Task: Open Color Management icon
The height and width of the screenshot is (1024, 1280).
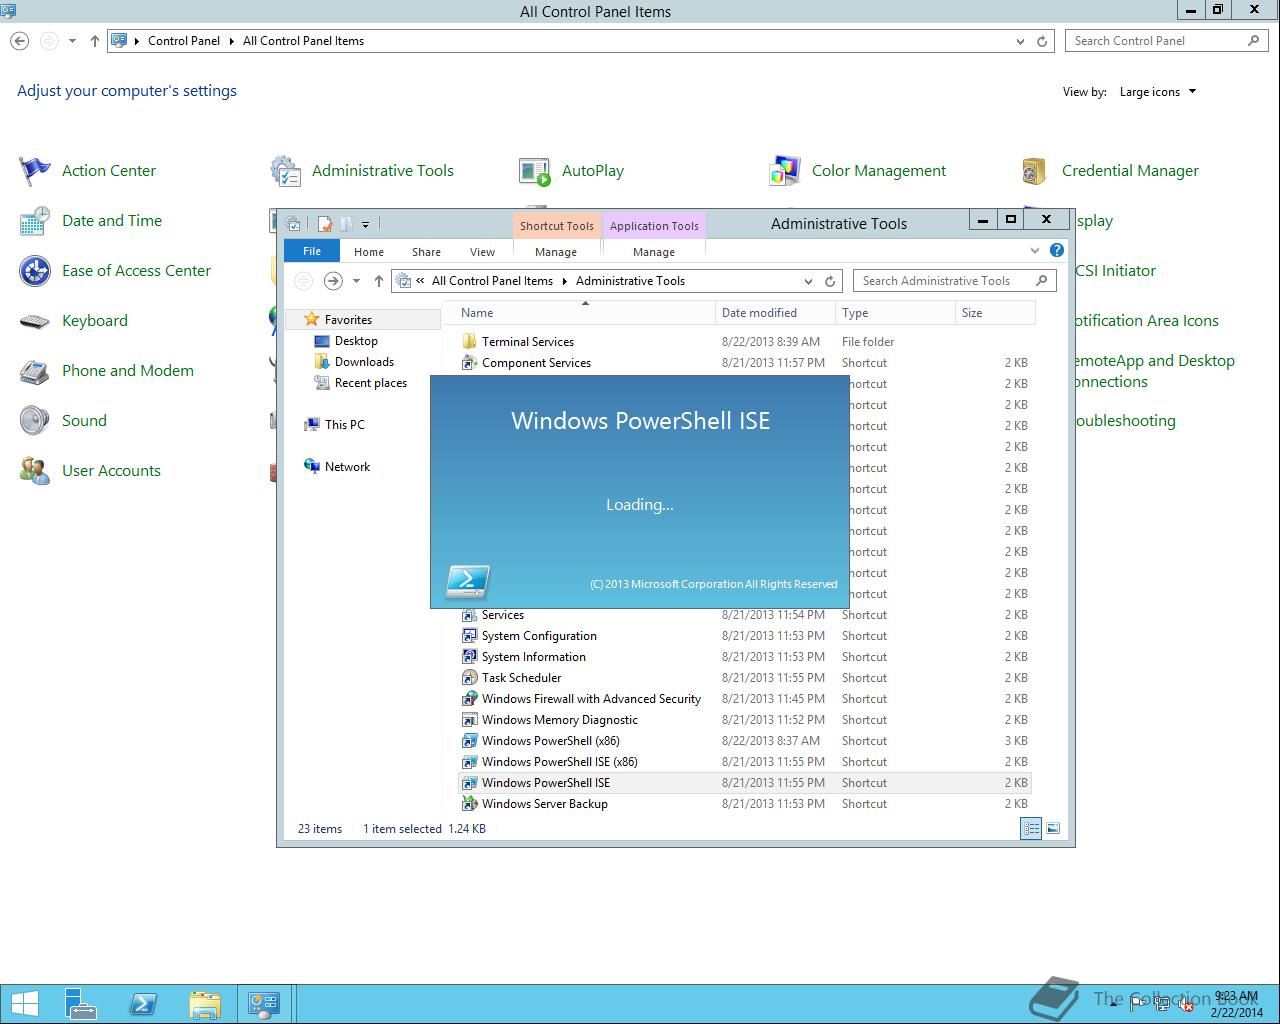Action: coord(785,171)
